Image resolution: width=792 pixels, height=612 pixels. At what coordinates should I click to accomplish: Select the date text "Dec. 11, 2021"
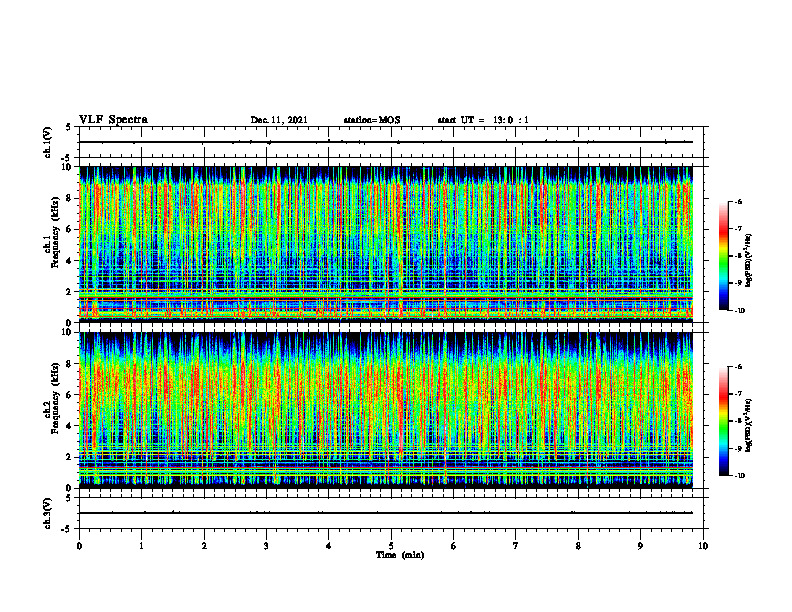pos(279,120)
